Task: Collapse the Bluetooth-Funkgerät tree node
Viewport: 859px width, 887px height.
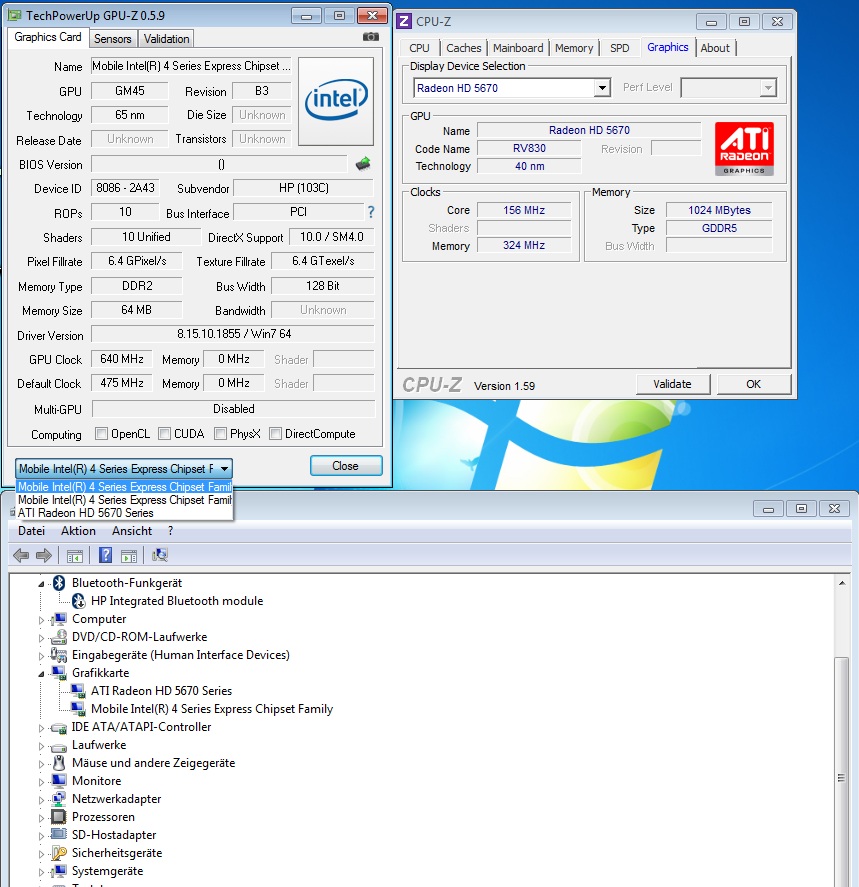Action: click(x=41, y=584)
